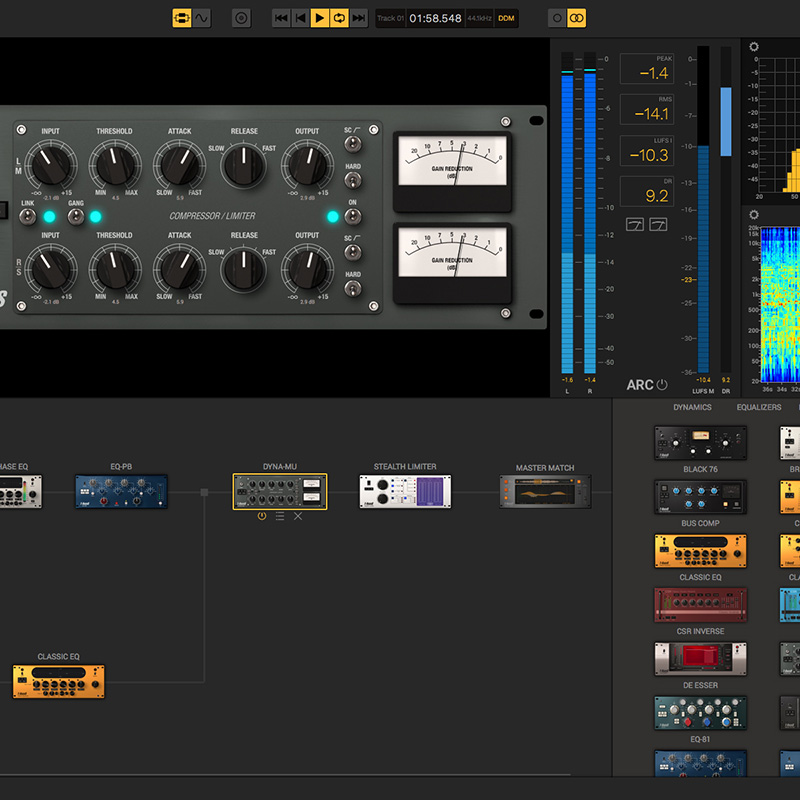This screenshot has height=800, width=800.
Task: Toggle the upper HARD knee switch
Action: tap(352, 181)
